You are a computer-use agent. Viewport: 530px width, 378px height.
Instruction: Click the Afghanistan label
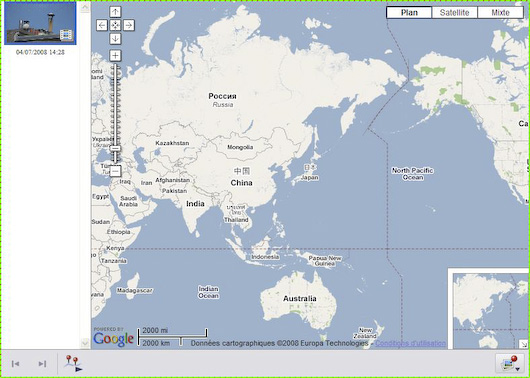[x=172, y=180]
